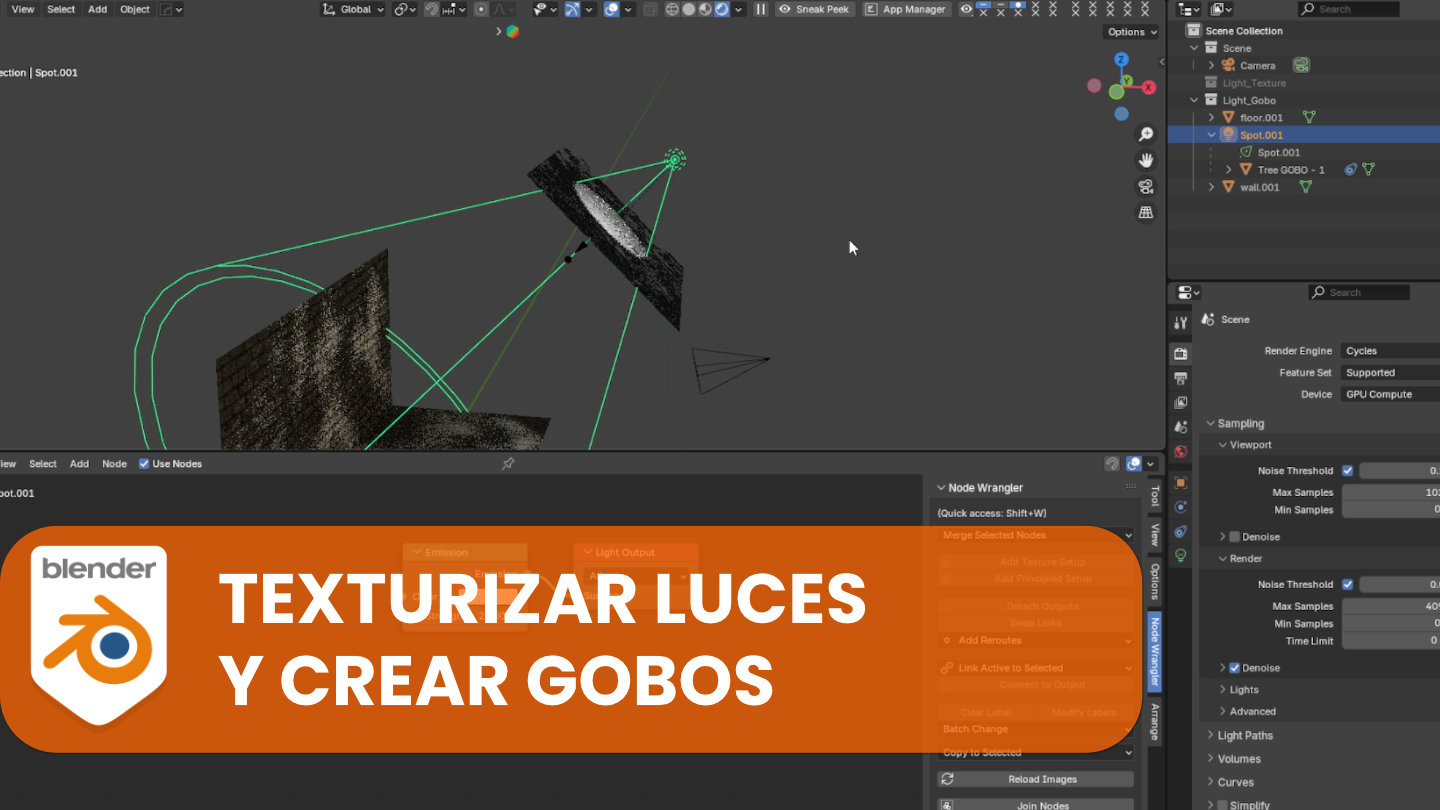Expand the Volumes panel
Image resolution: width=1440 pixels, height=810 pixels.
[1238, 759]
